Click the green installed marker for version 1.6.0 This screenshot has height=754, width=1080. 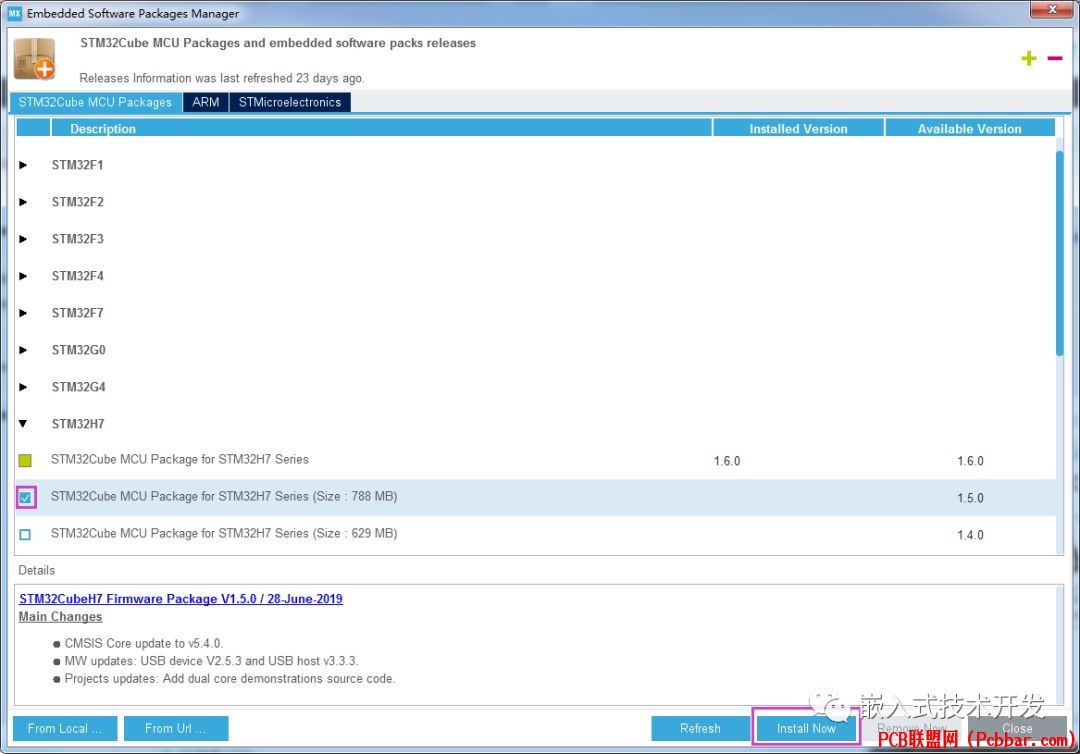25,461
